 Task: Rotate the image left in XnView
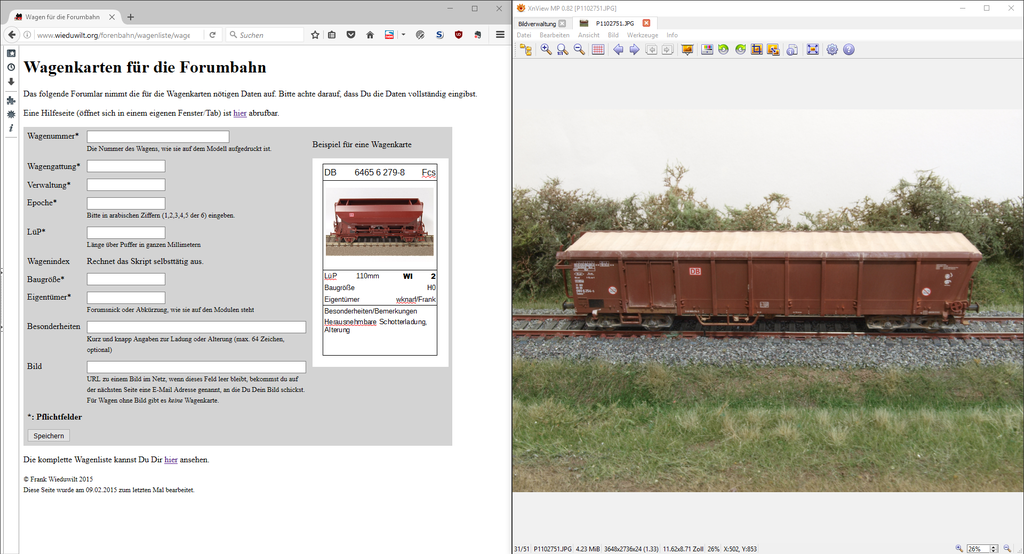tap(723, 50)
